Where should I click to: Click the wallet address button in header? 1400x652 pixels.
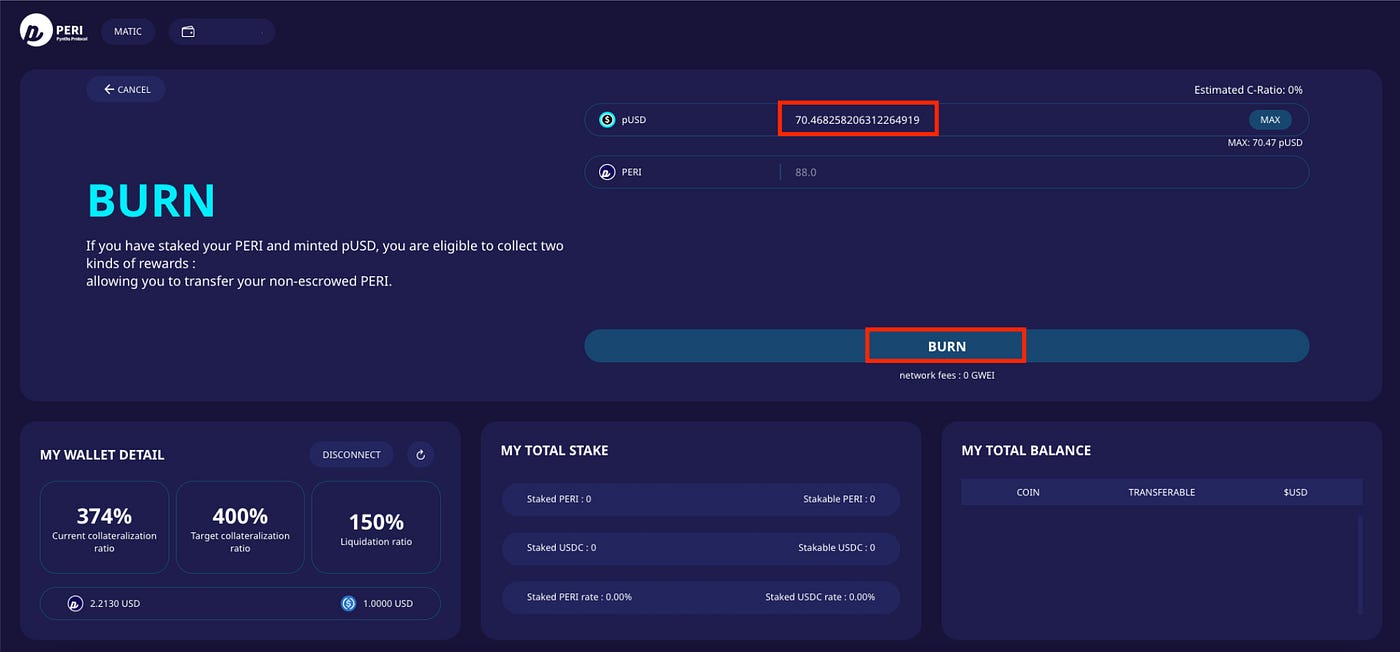[x=221, y=31]
